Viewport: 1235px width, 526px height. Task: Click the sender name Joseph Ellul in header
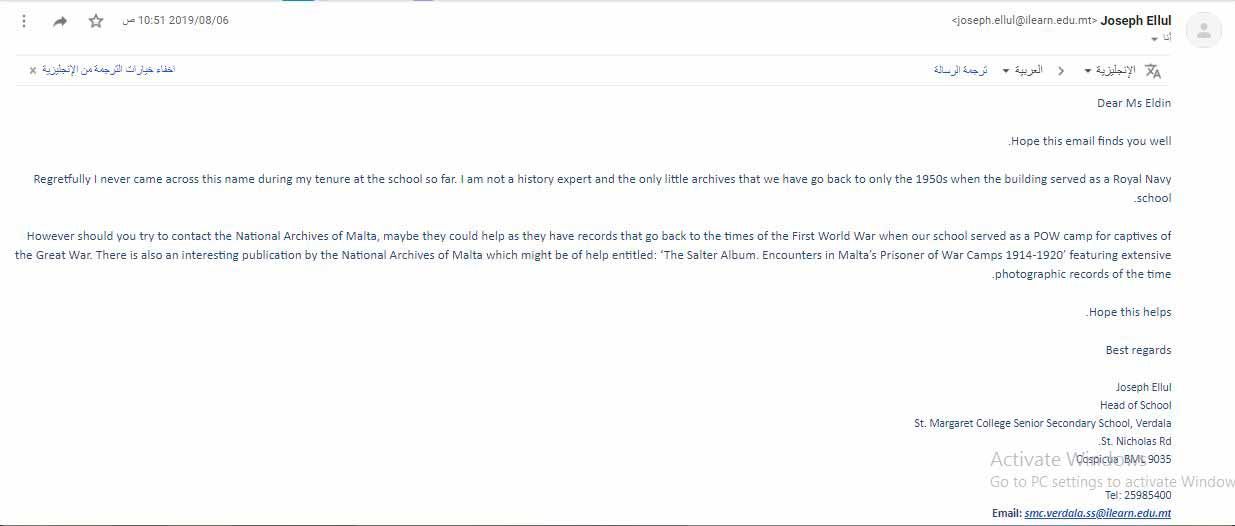(x=1136, y=20)
